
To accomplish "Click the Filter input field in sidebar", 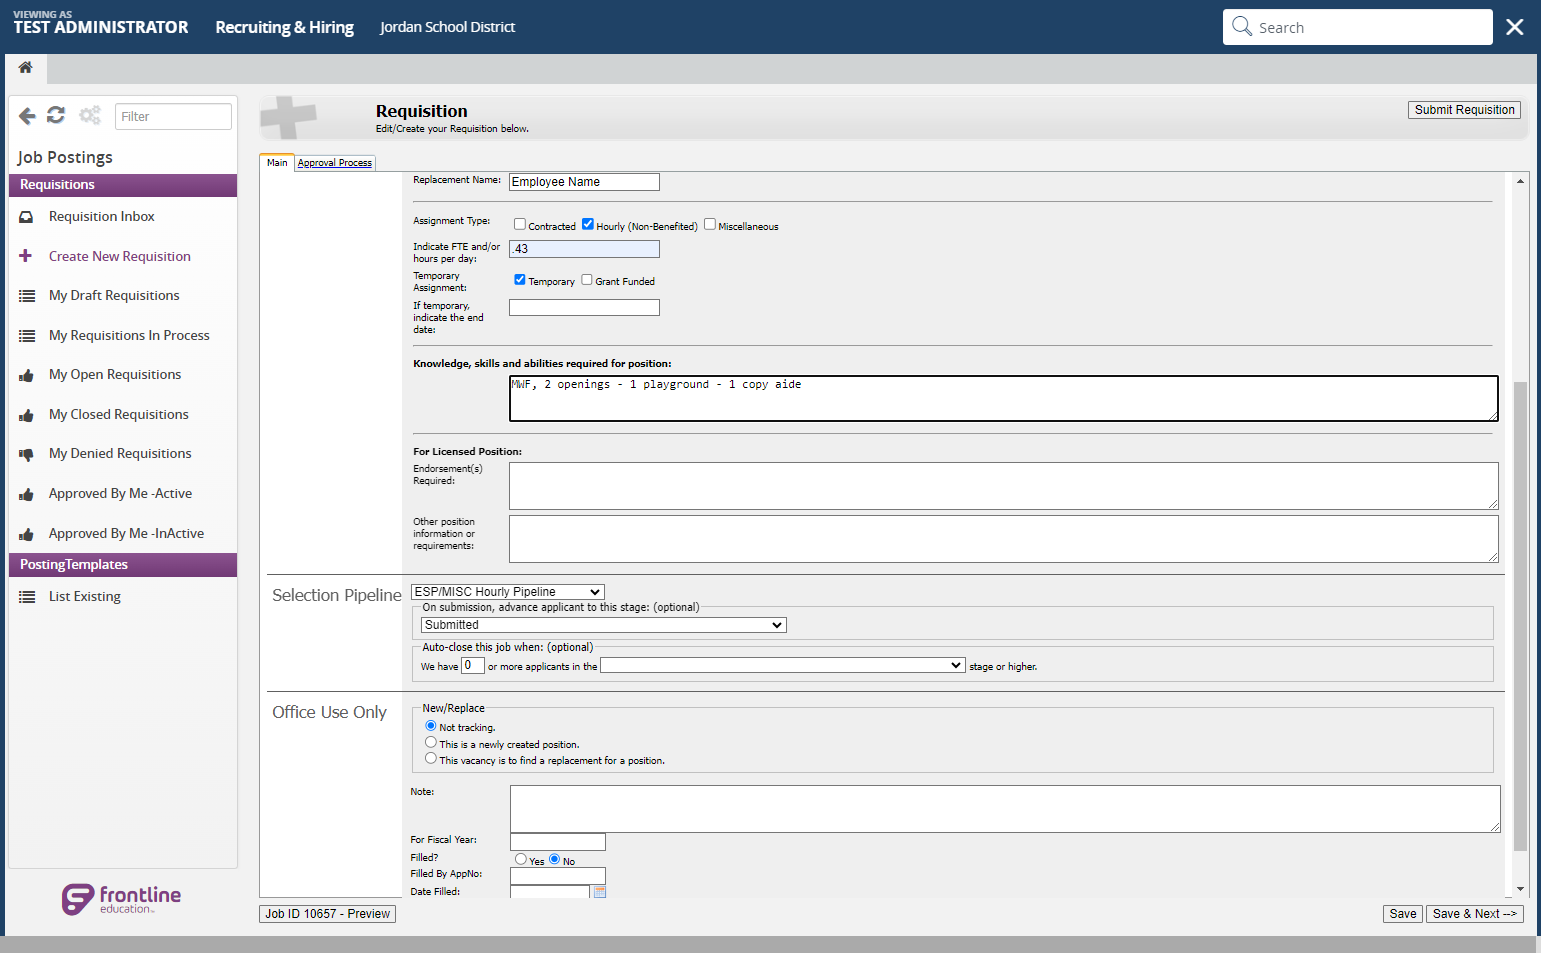I will tap(173, 116).
